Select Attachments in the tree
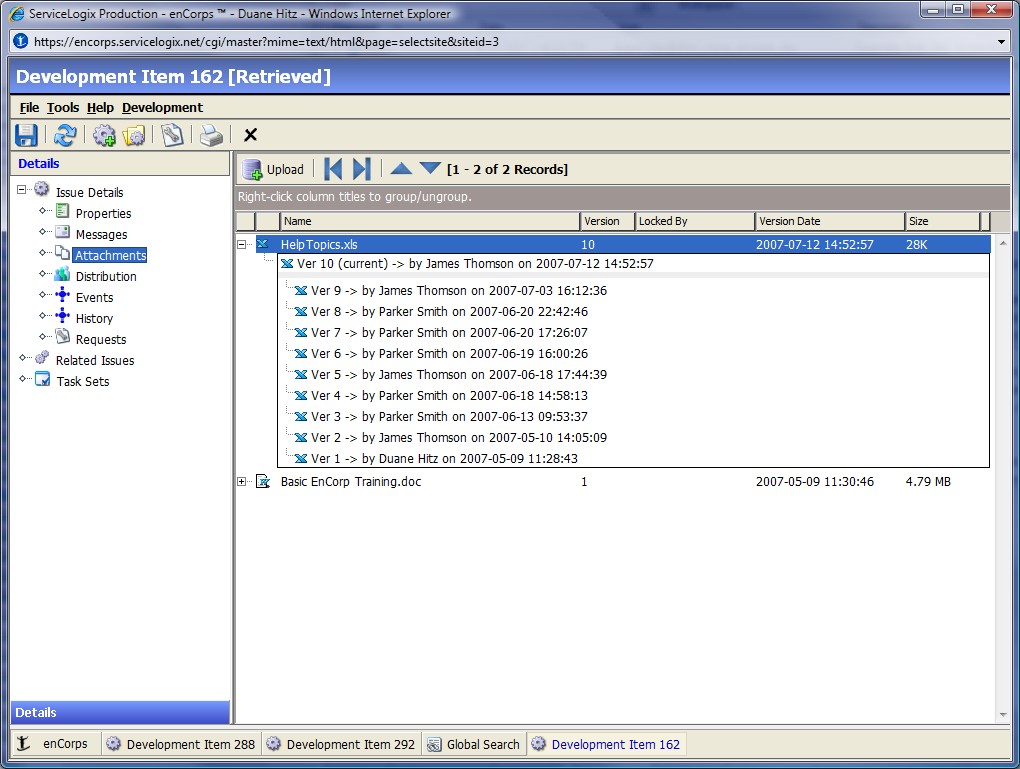 pyautogui.click(x=110, y=256)
